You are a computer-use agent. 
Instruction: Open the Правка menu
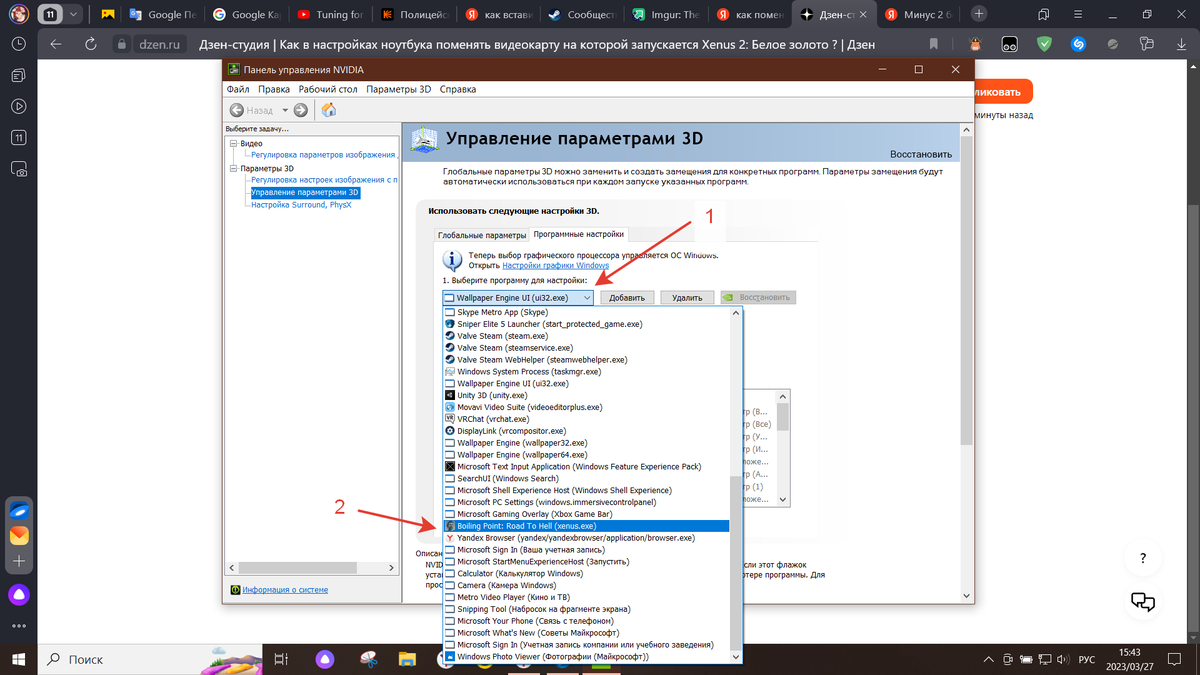[274, 89]
